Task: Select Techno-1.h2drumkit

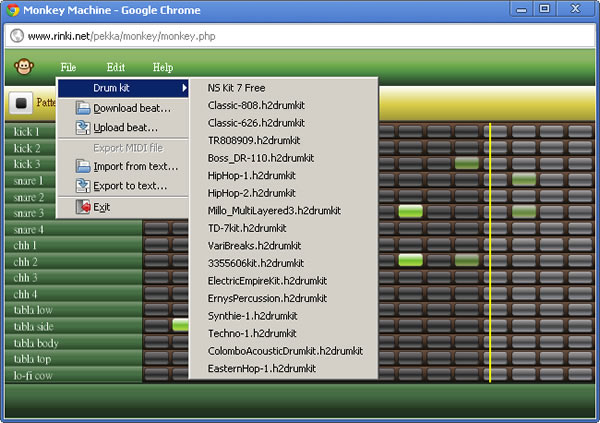Action: click(x=284, y=333)
